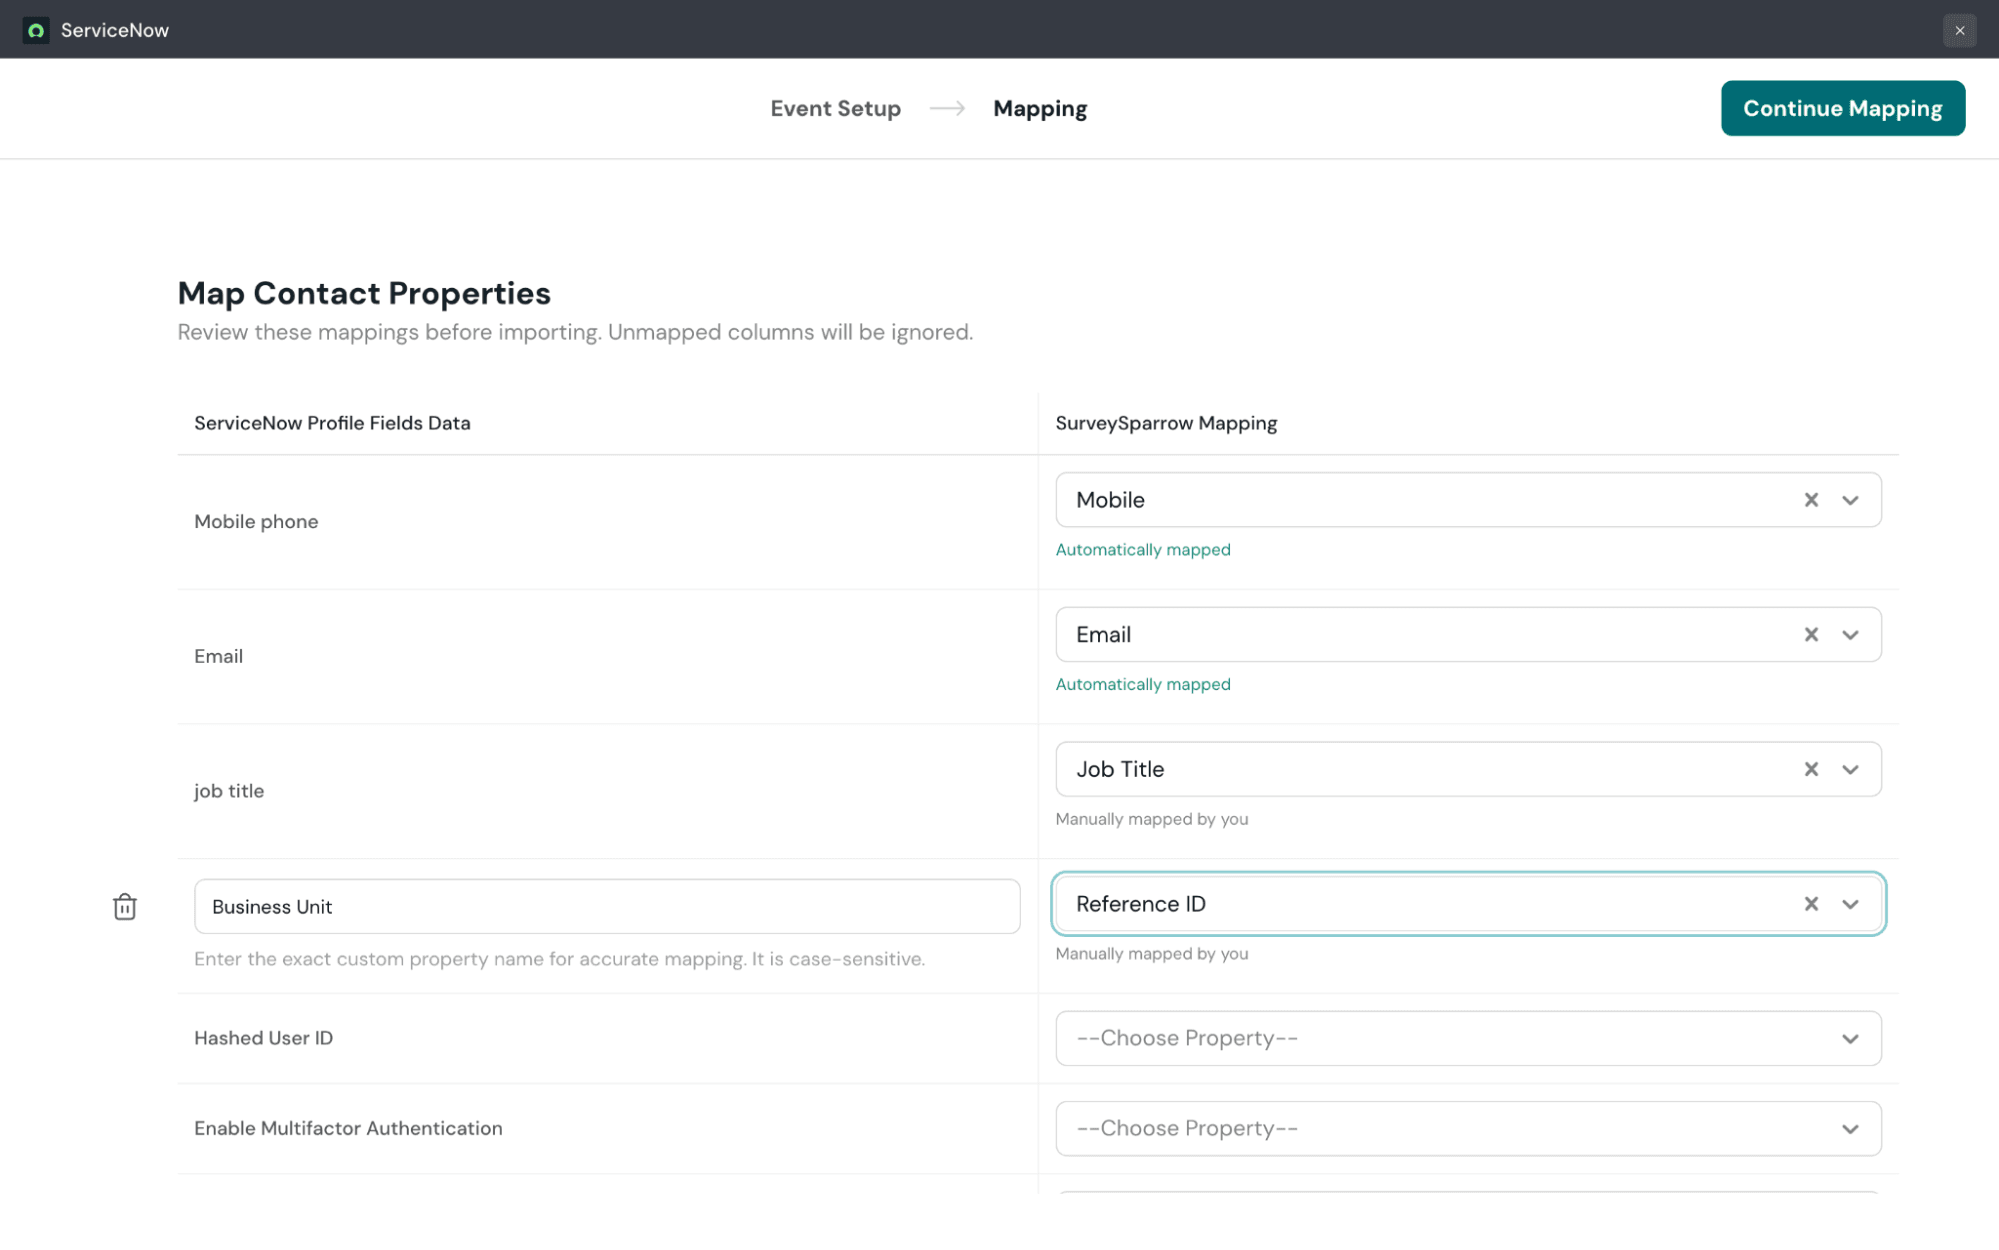Clear the Email mapping selection
Viewport: 1999px width, 1250px height.
[x=1811, y=635]
